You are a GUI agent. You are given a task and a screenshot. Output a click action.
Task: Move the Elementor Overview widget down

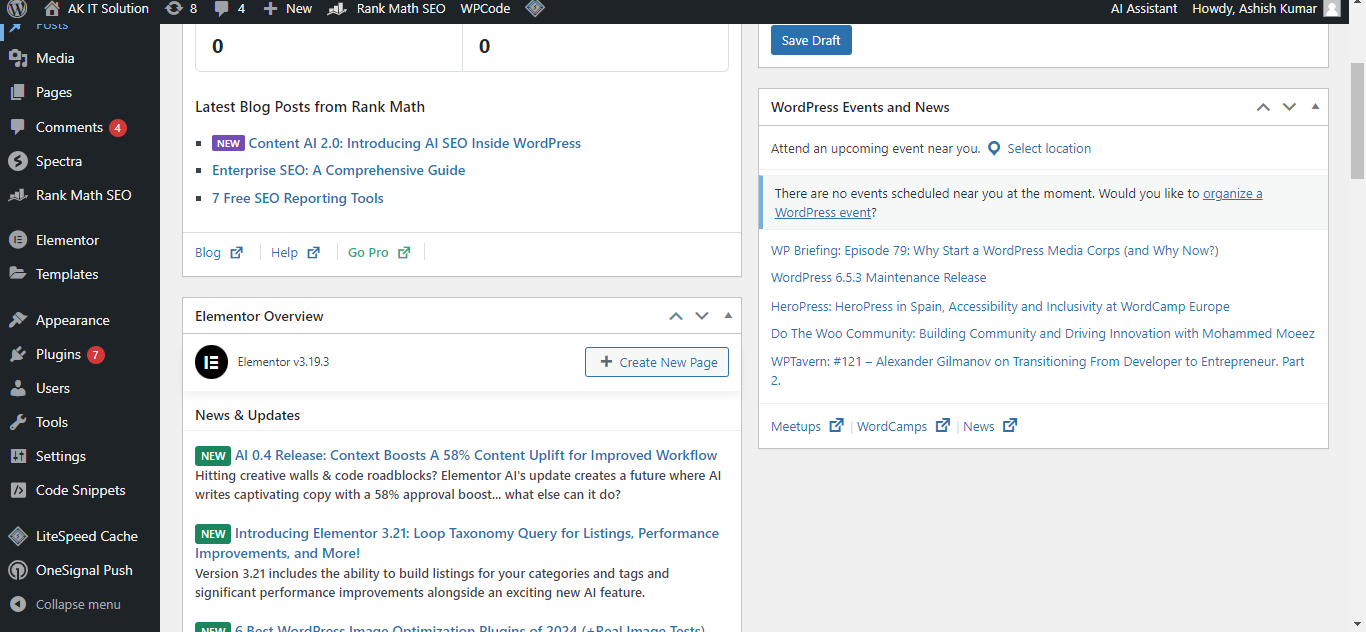pyautogui.click(x=702, y=316)
